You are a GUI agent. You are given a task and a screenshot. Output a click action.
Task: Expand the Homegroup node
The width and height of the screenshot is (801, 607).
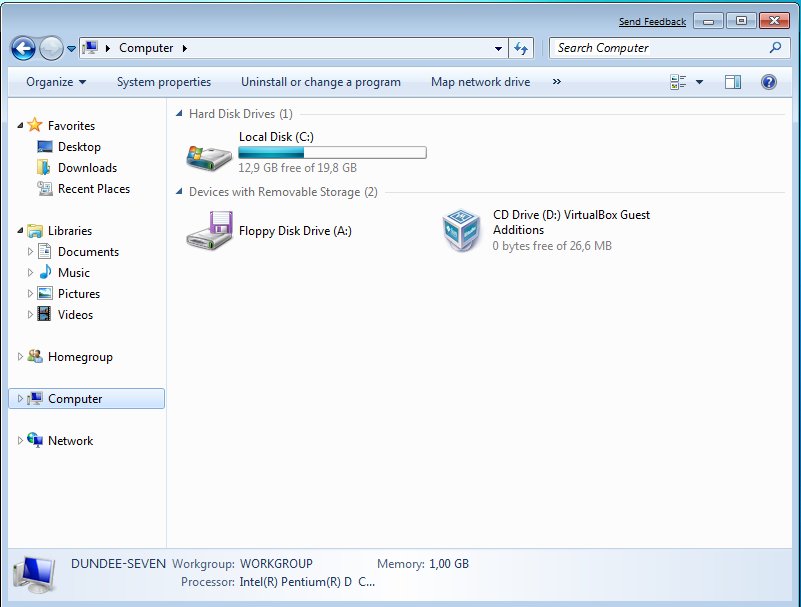point(20,356)
